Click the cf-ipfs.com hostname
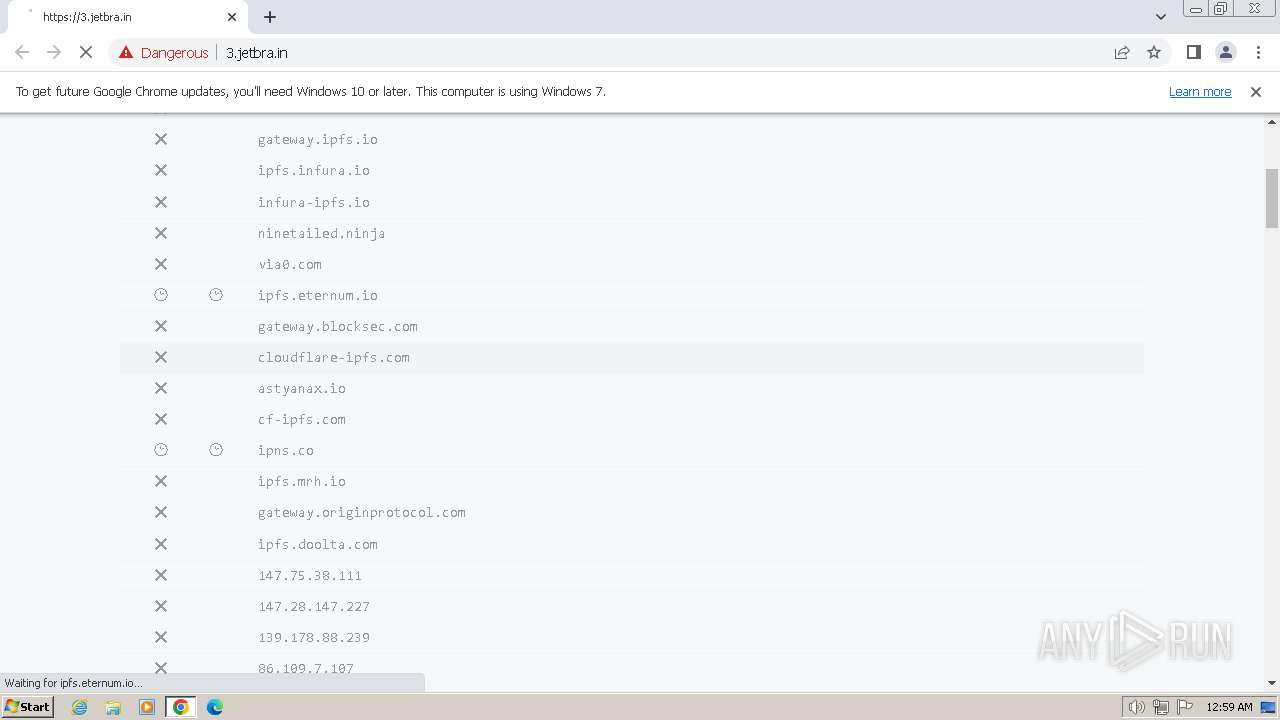 click(302, 419)
